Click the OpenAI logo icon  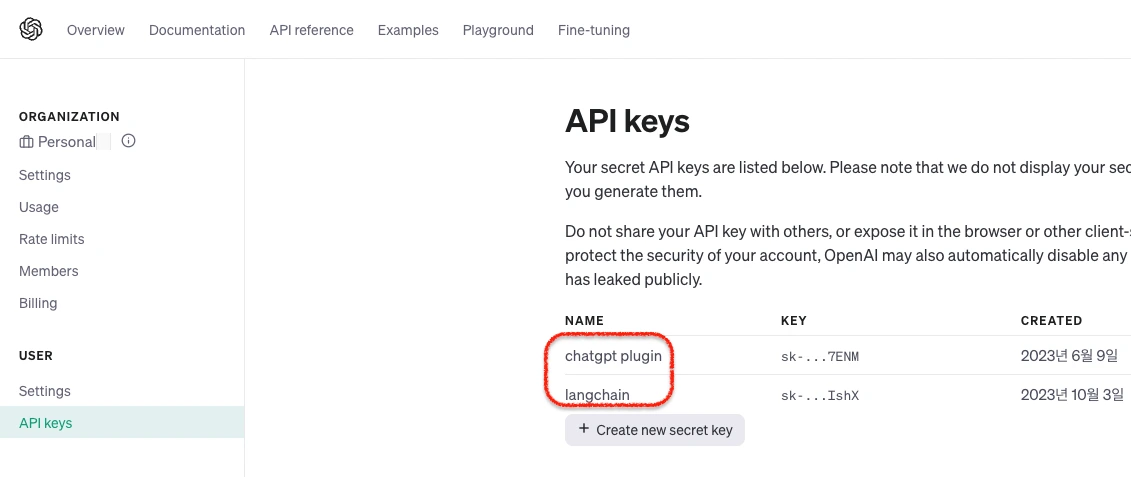point(31,30)
